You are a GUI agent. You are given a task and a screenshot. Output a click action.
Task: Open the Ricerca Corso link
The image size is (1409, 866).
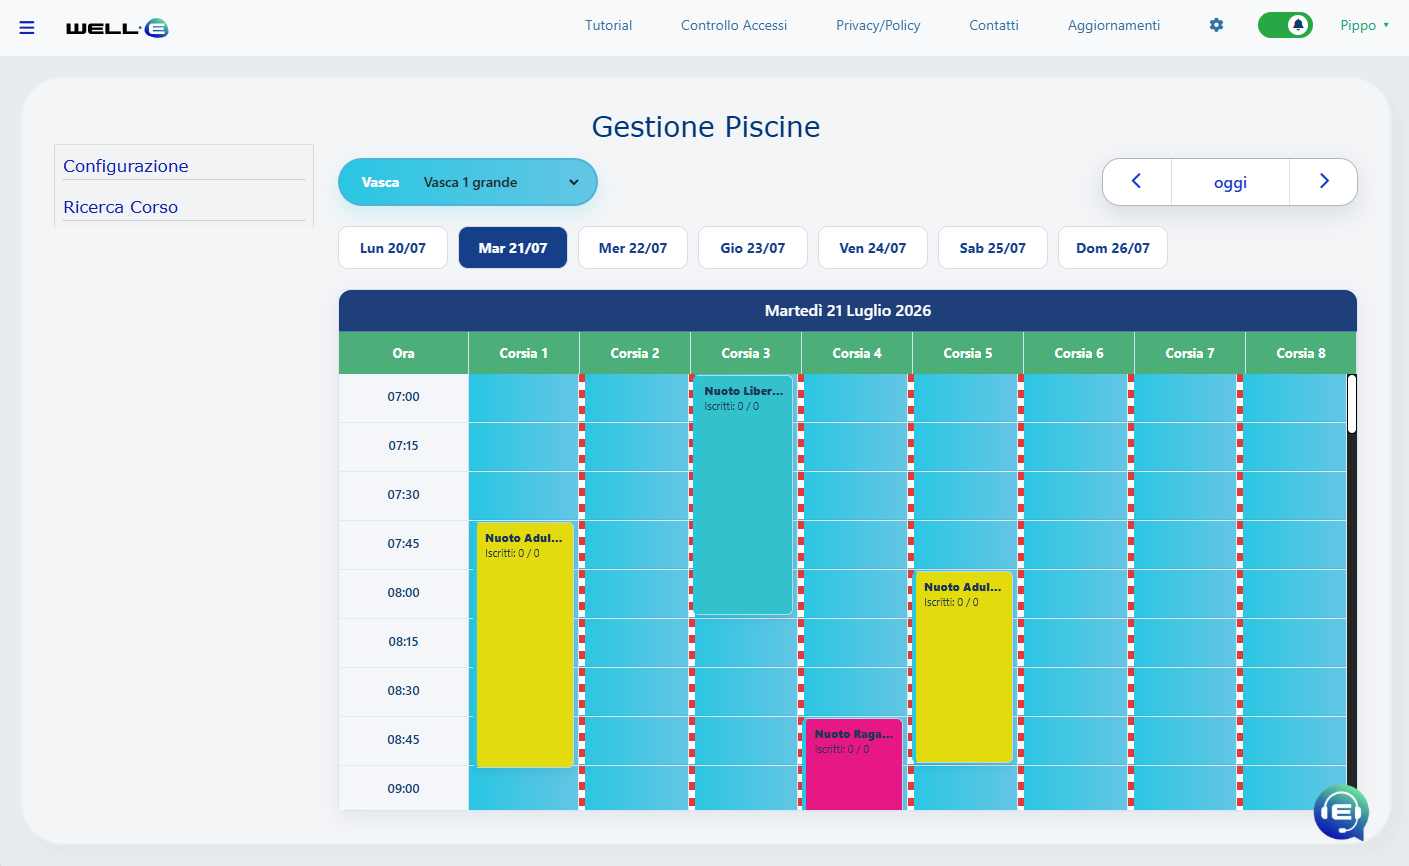[x=121, y=207]
